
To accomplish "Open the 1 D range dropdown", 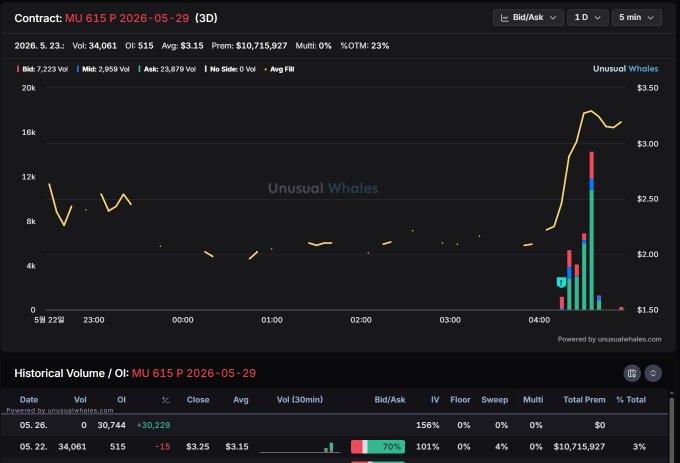I will click(588, 18).
